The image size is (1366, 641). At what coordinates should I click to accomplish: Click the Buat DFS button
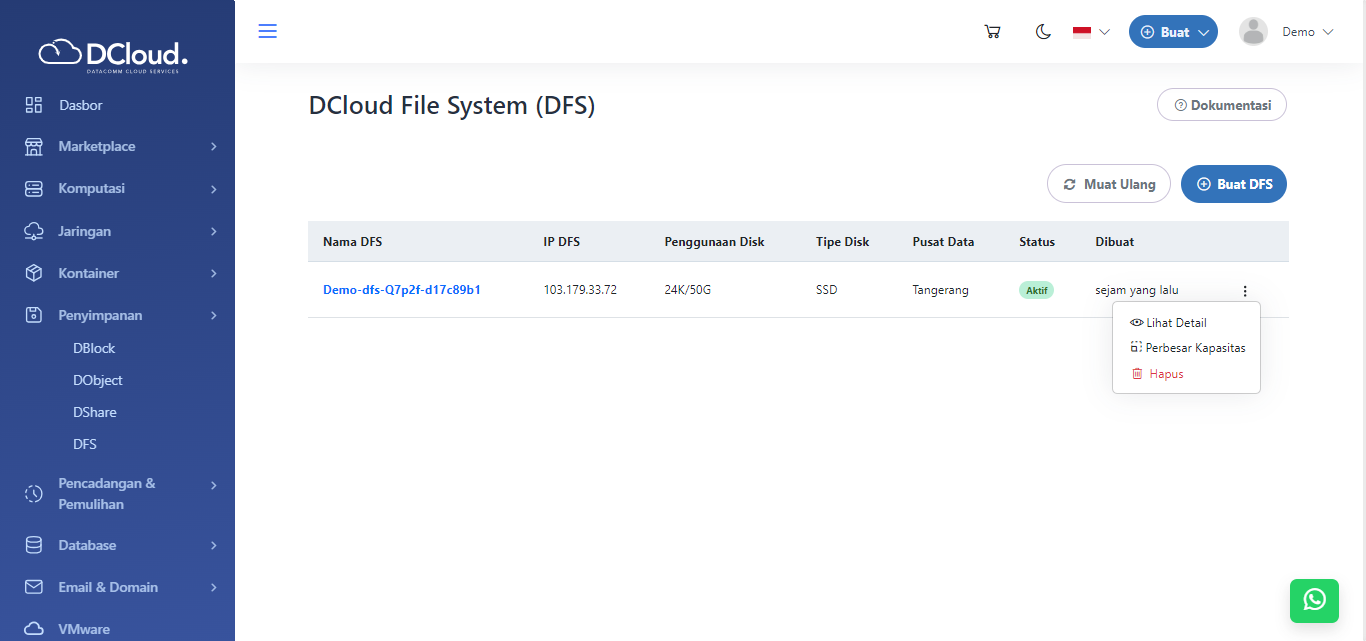(x=1233, y=184)
